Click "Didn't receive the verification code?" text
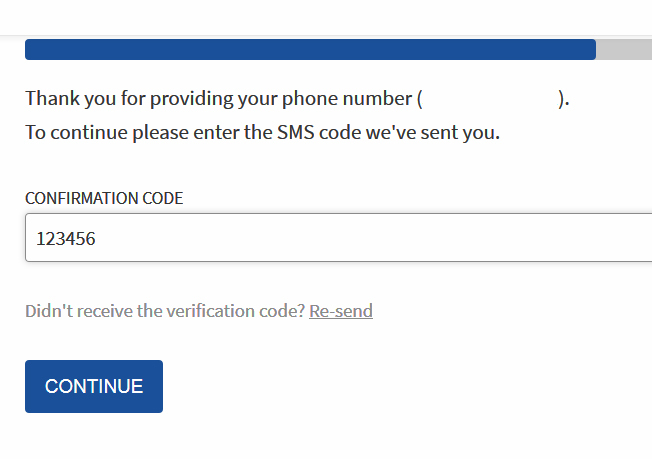Image resolution: width=652 pixels, height=459 pixels. pyautogui.click(x=165, y=311)
